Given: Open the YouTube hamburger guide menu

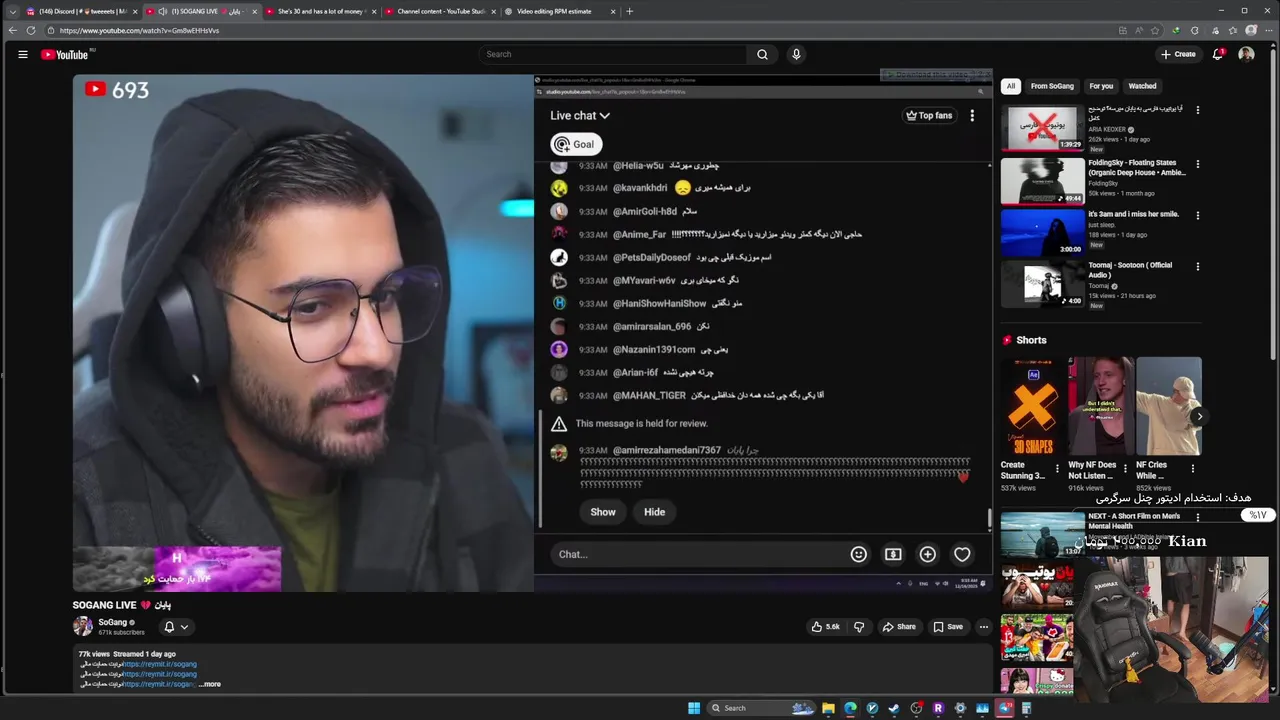Looking at the screenshot, I should tap(22, 54).
